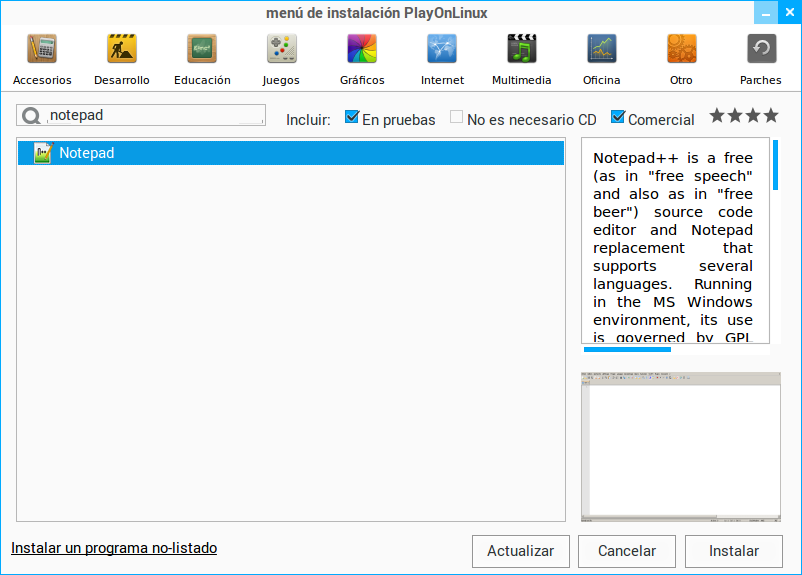Click the Notepad++ description text

tap(673, 248)
